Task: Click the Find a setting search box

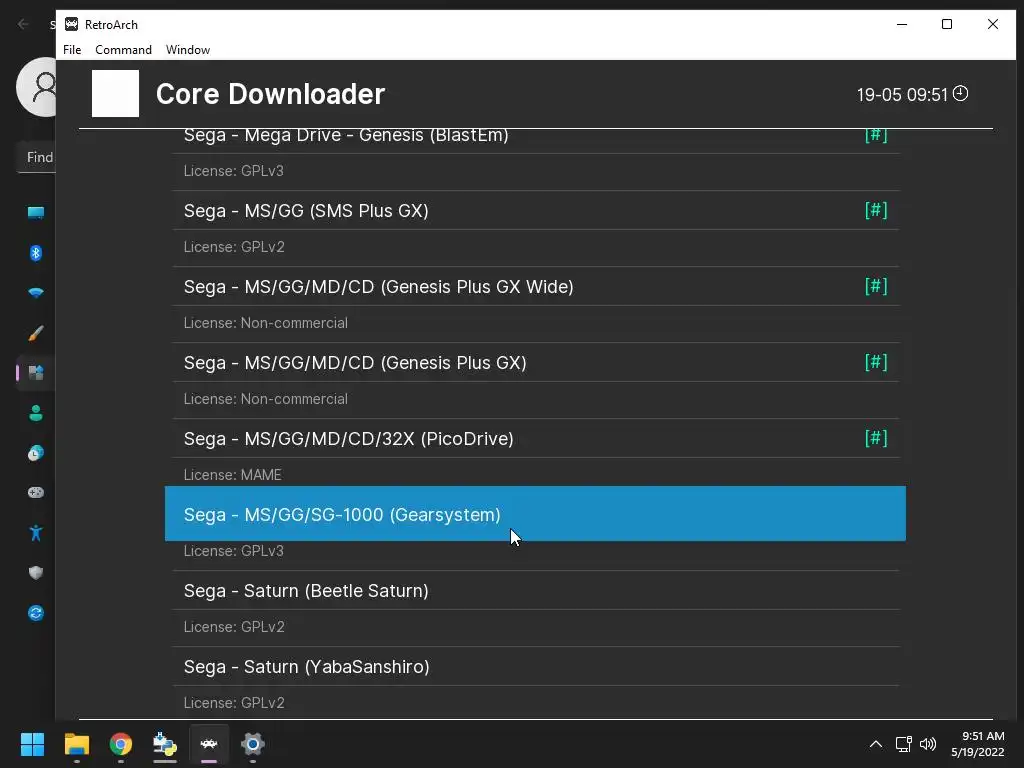Action: [37, 157]
